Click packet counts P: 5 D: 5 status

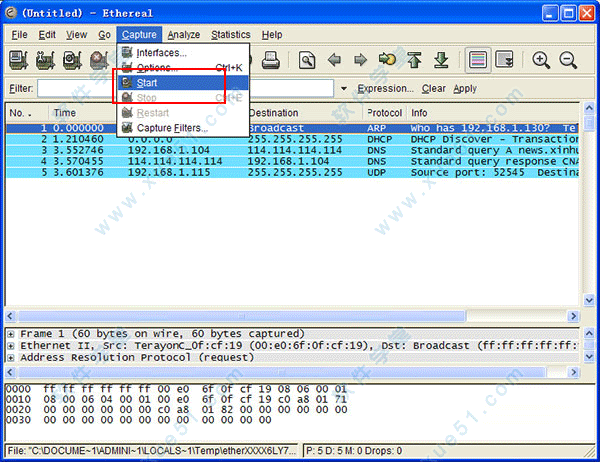pyautogui.click(x=354, y=451)
